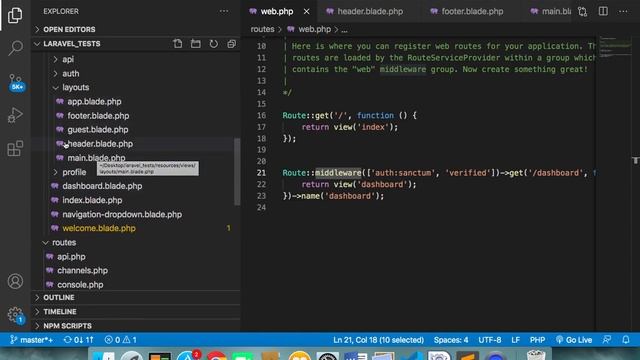The width and height of the screenshot is (640, 360).
Task: Click the explorer vertical scrollbar
Action: click(x=237, y=172)
